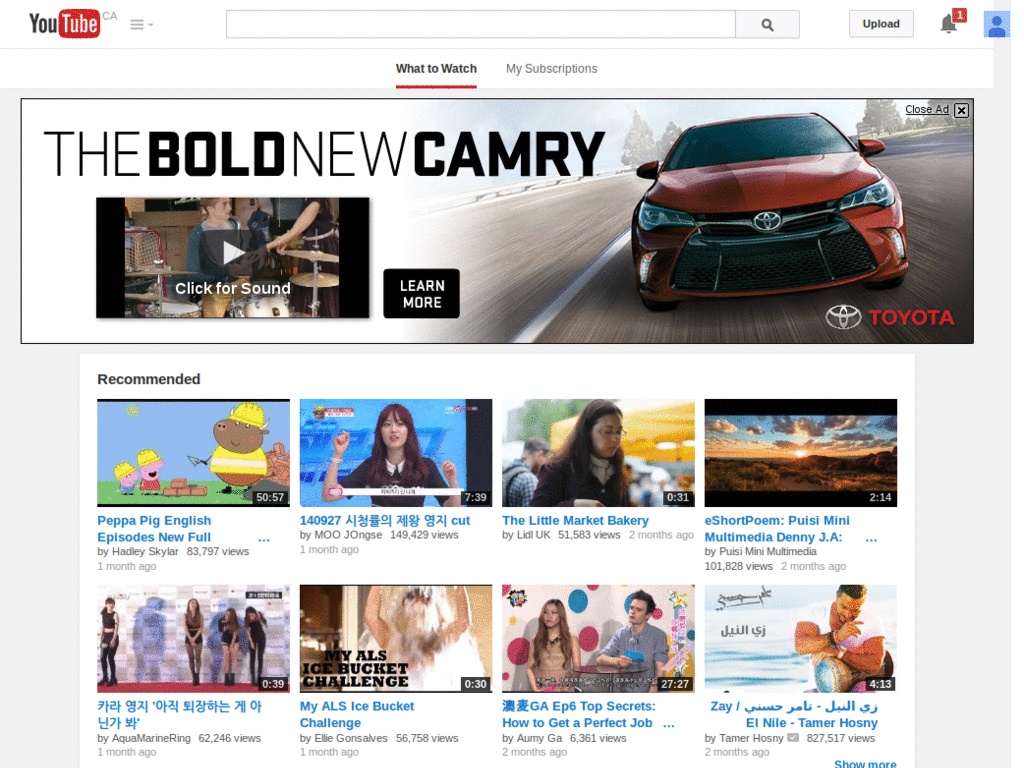Image resolution: width=1024 pixels, height=768 pixels.
Task: Click Show more recommended videos
Action: coord(865,763)
